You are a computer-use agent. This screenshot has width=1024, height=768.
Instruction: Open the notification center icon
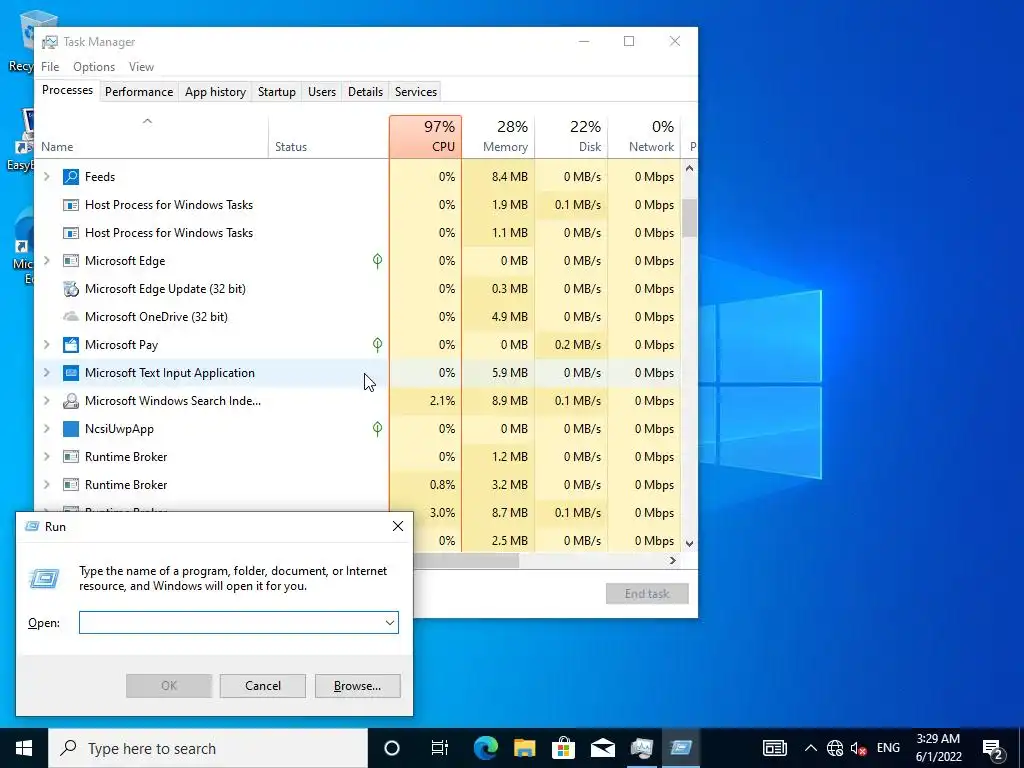click(x=992, y=748)
